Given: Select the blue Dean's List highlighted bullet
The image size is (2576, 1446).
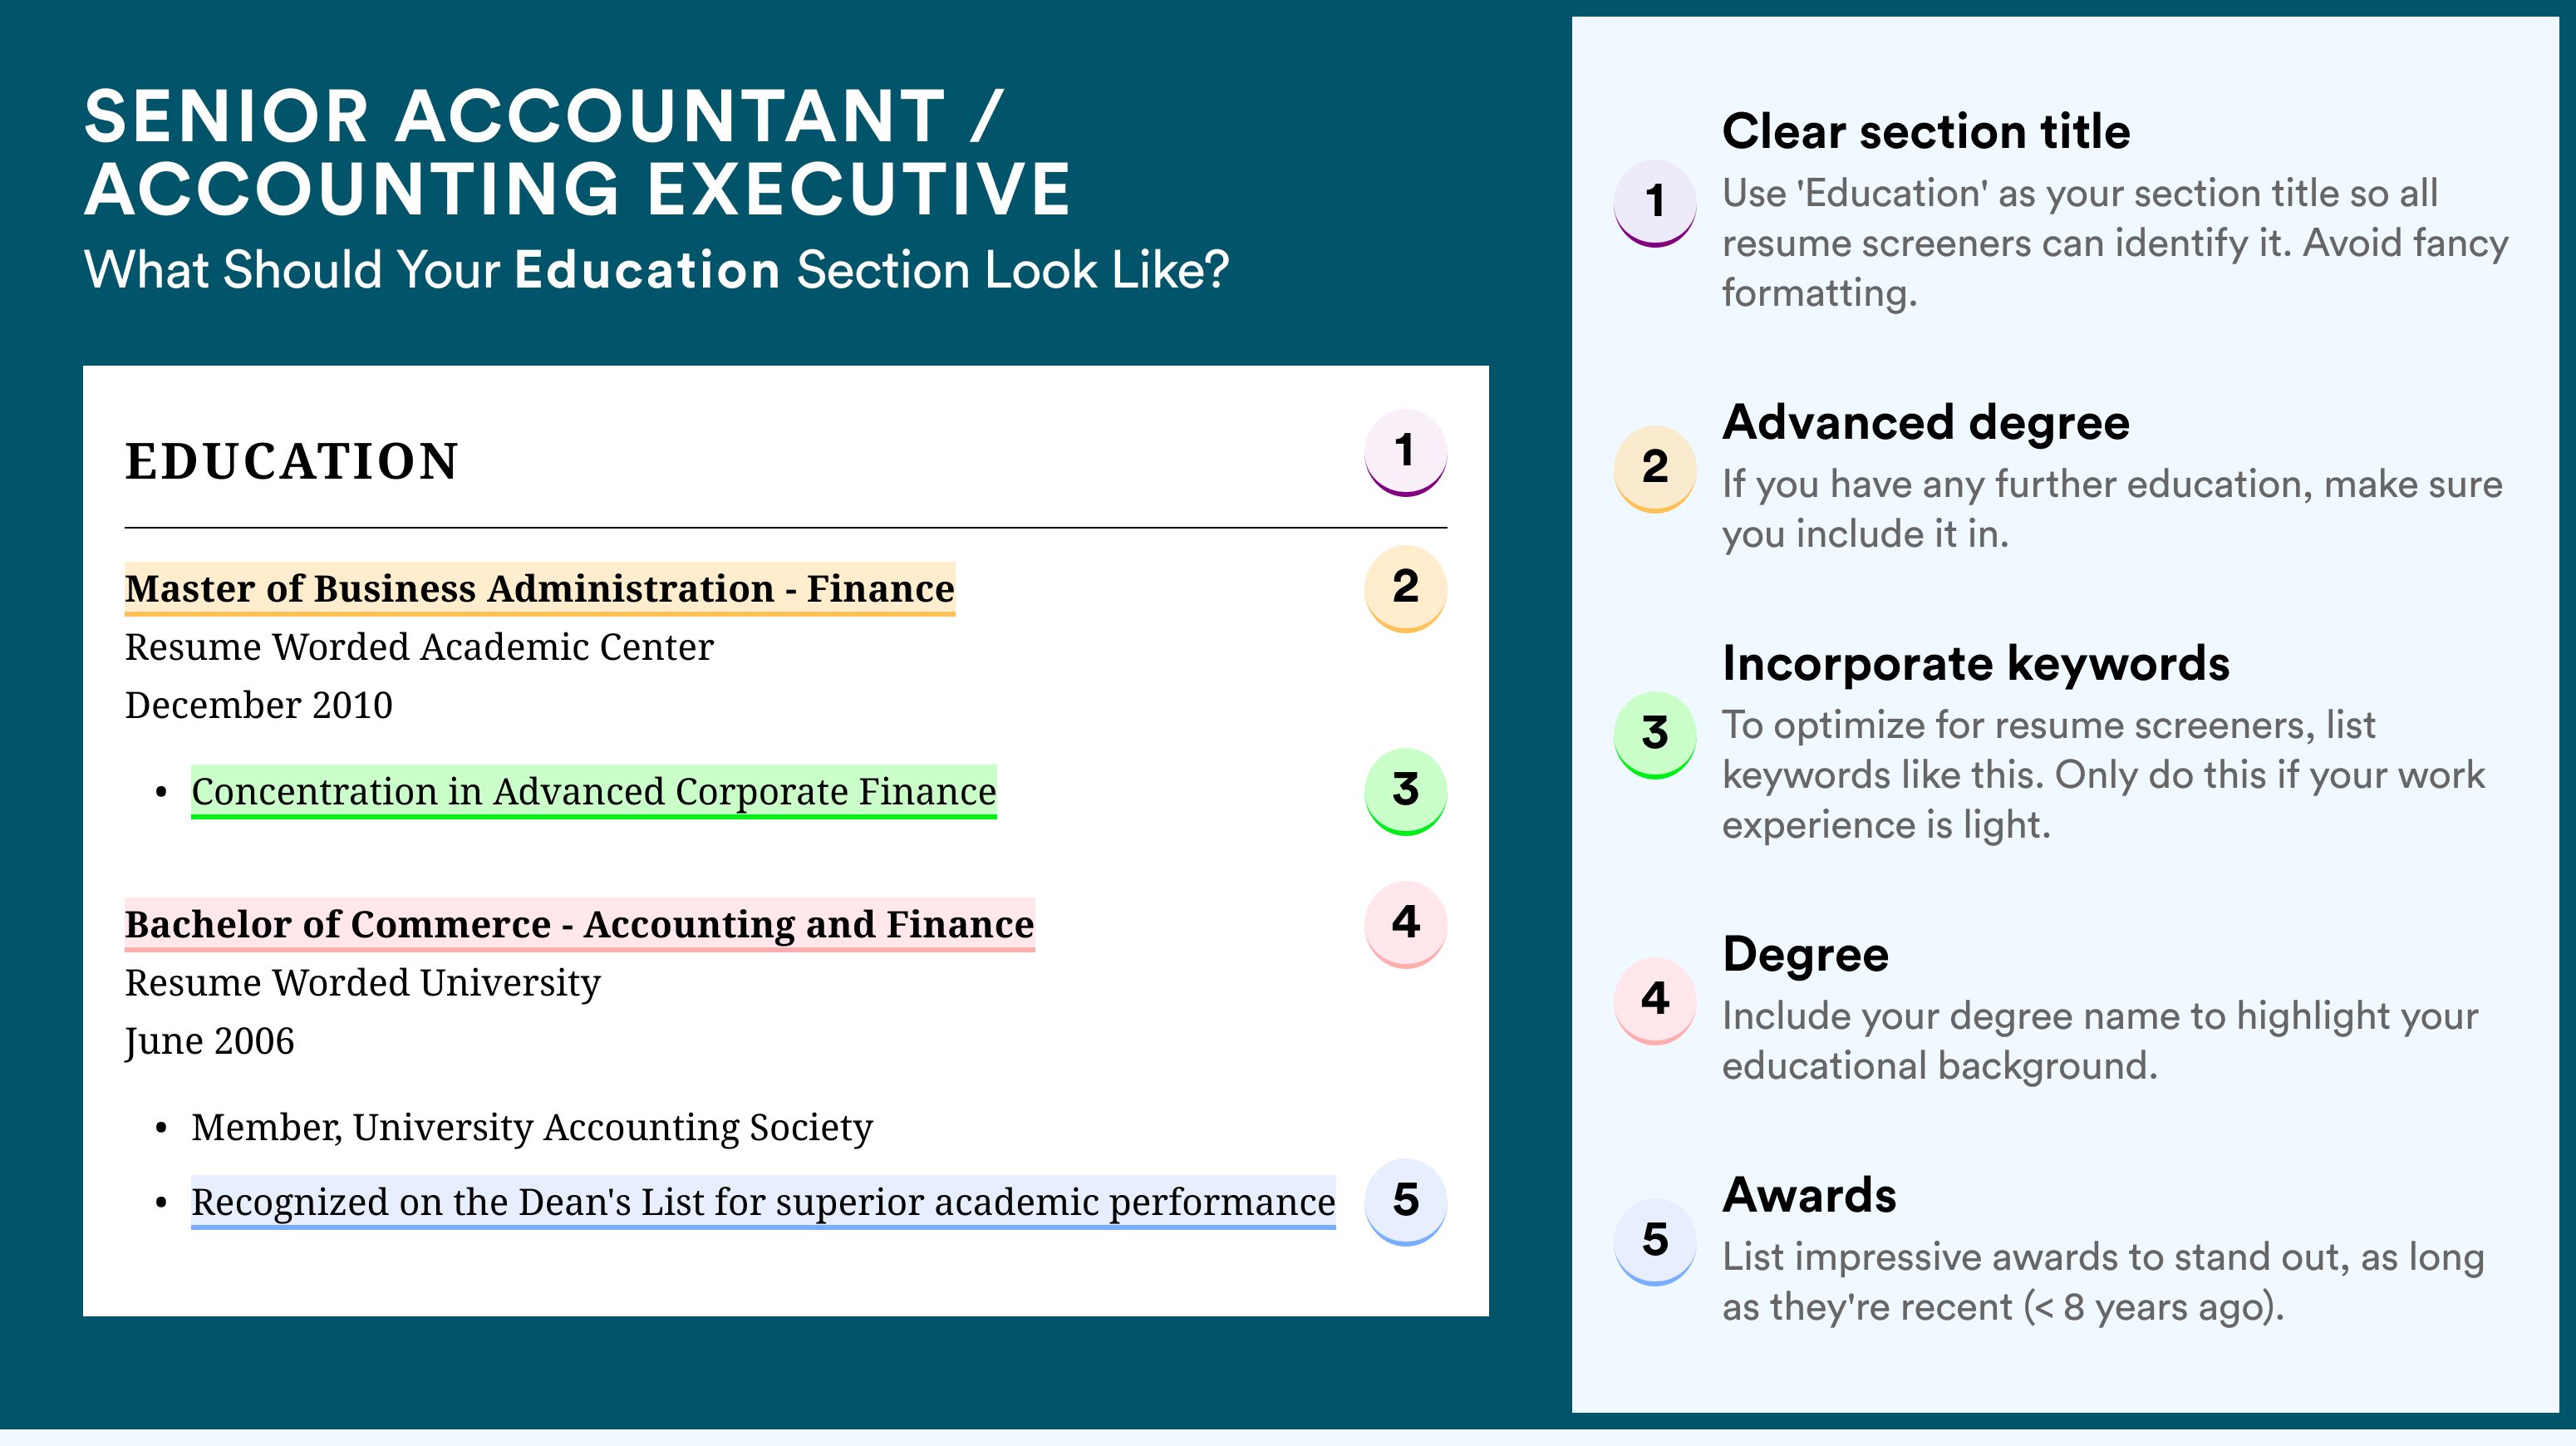Looking at the screenshot, I should [763, 1202].
